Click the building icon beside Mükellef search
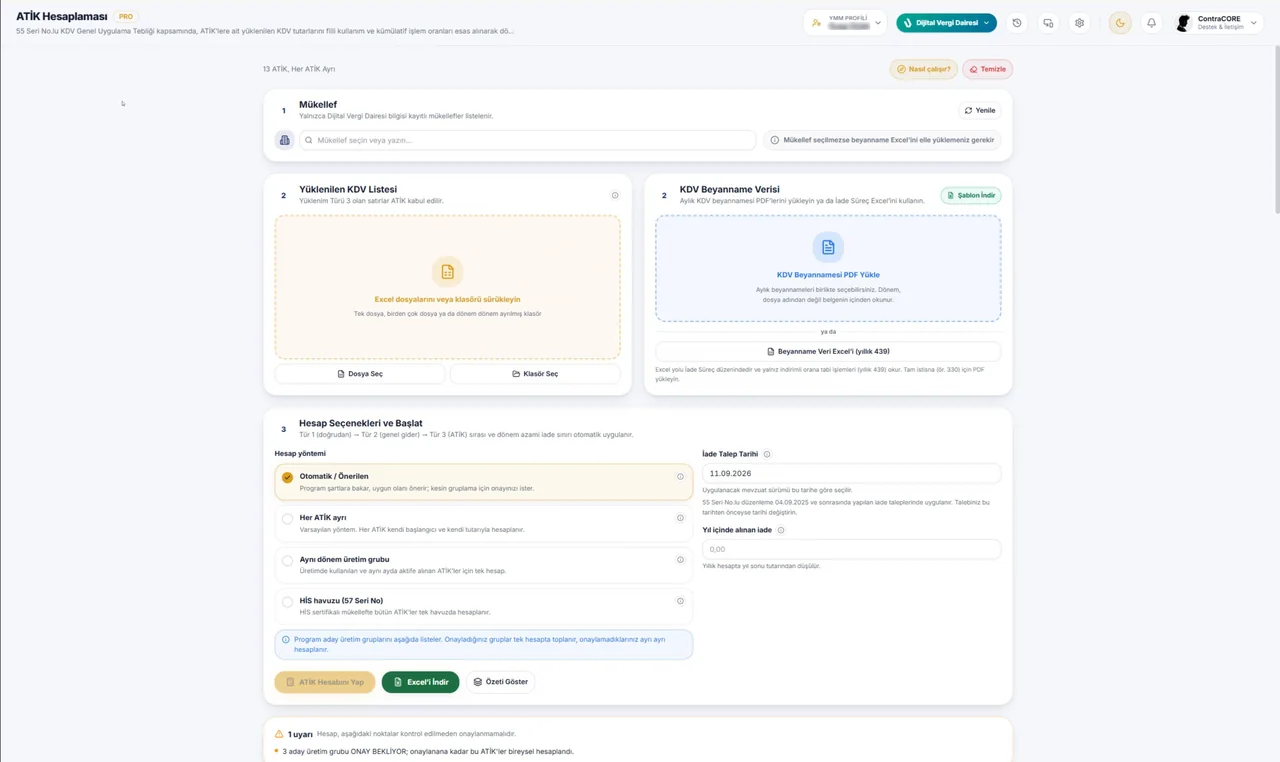1280x762 pixels. tap(285, 140)
